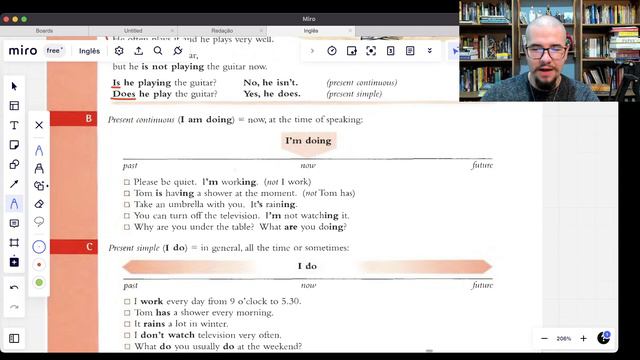Choose the Eraser in drawing submenu
The image size is (640, 360).
click(39, 204)
